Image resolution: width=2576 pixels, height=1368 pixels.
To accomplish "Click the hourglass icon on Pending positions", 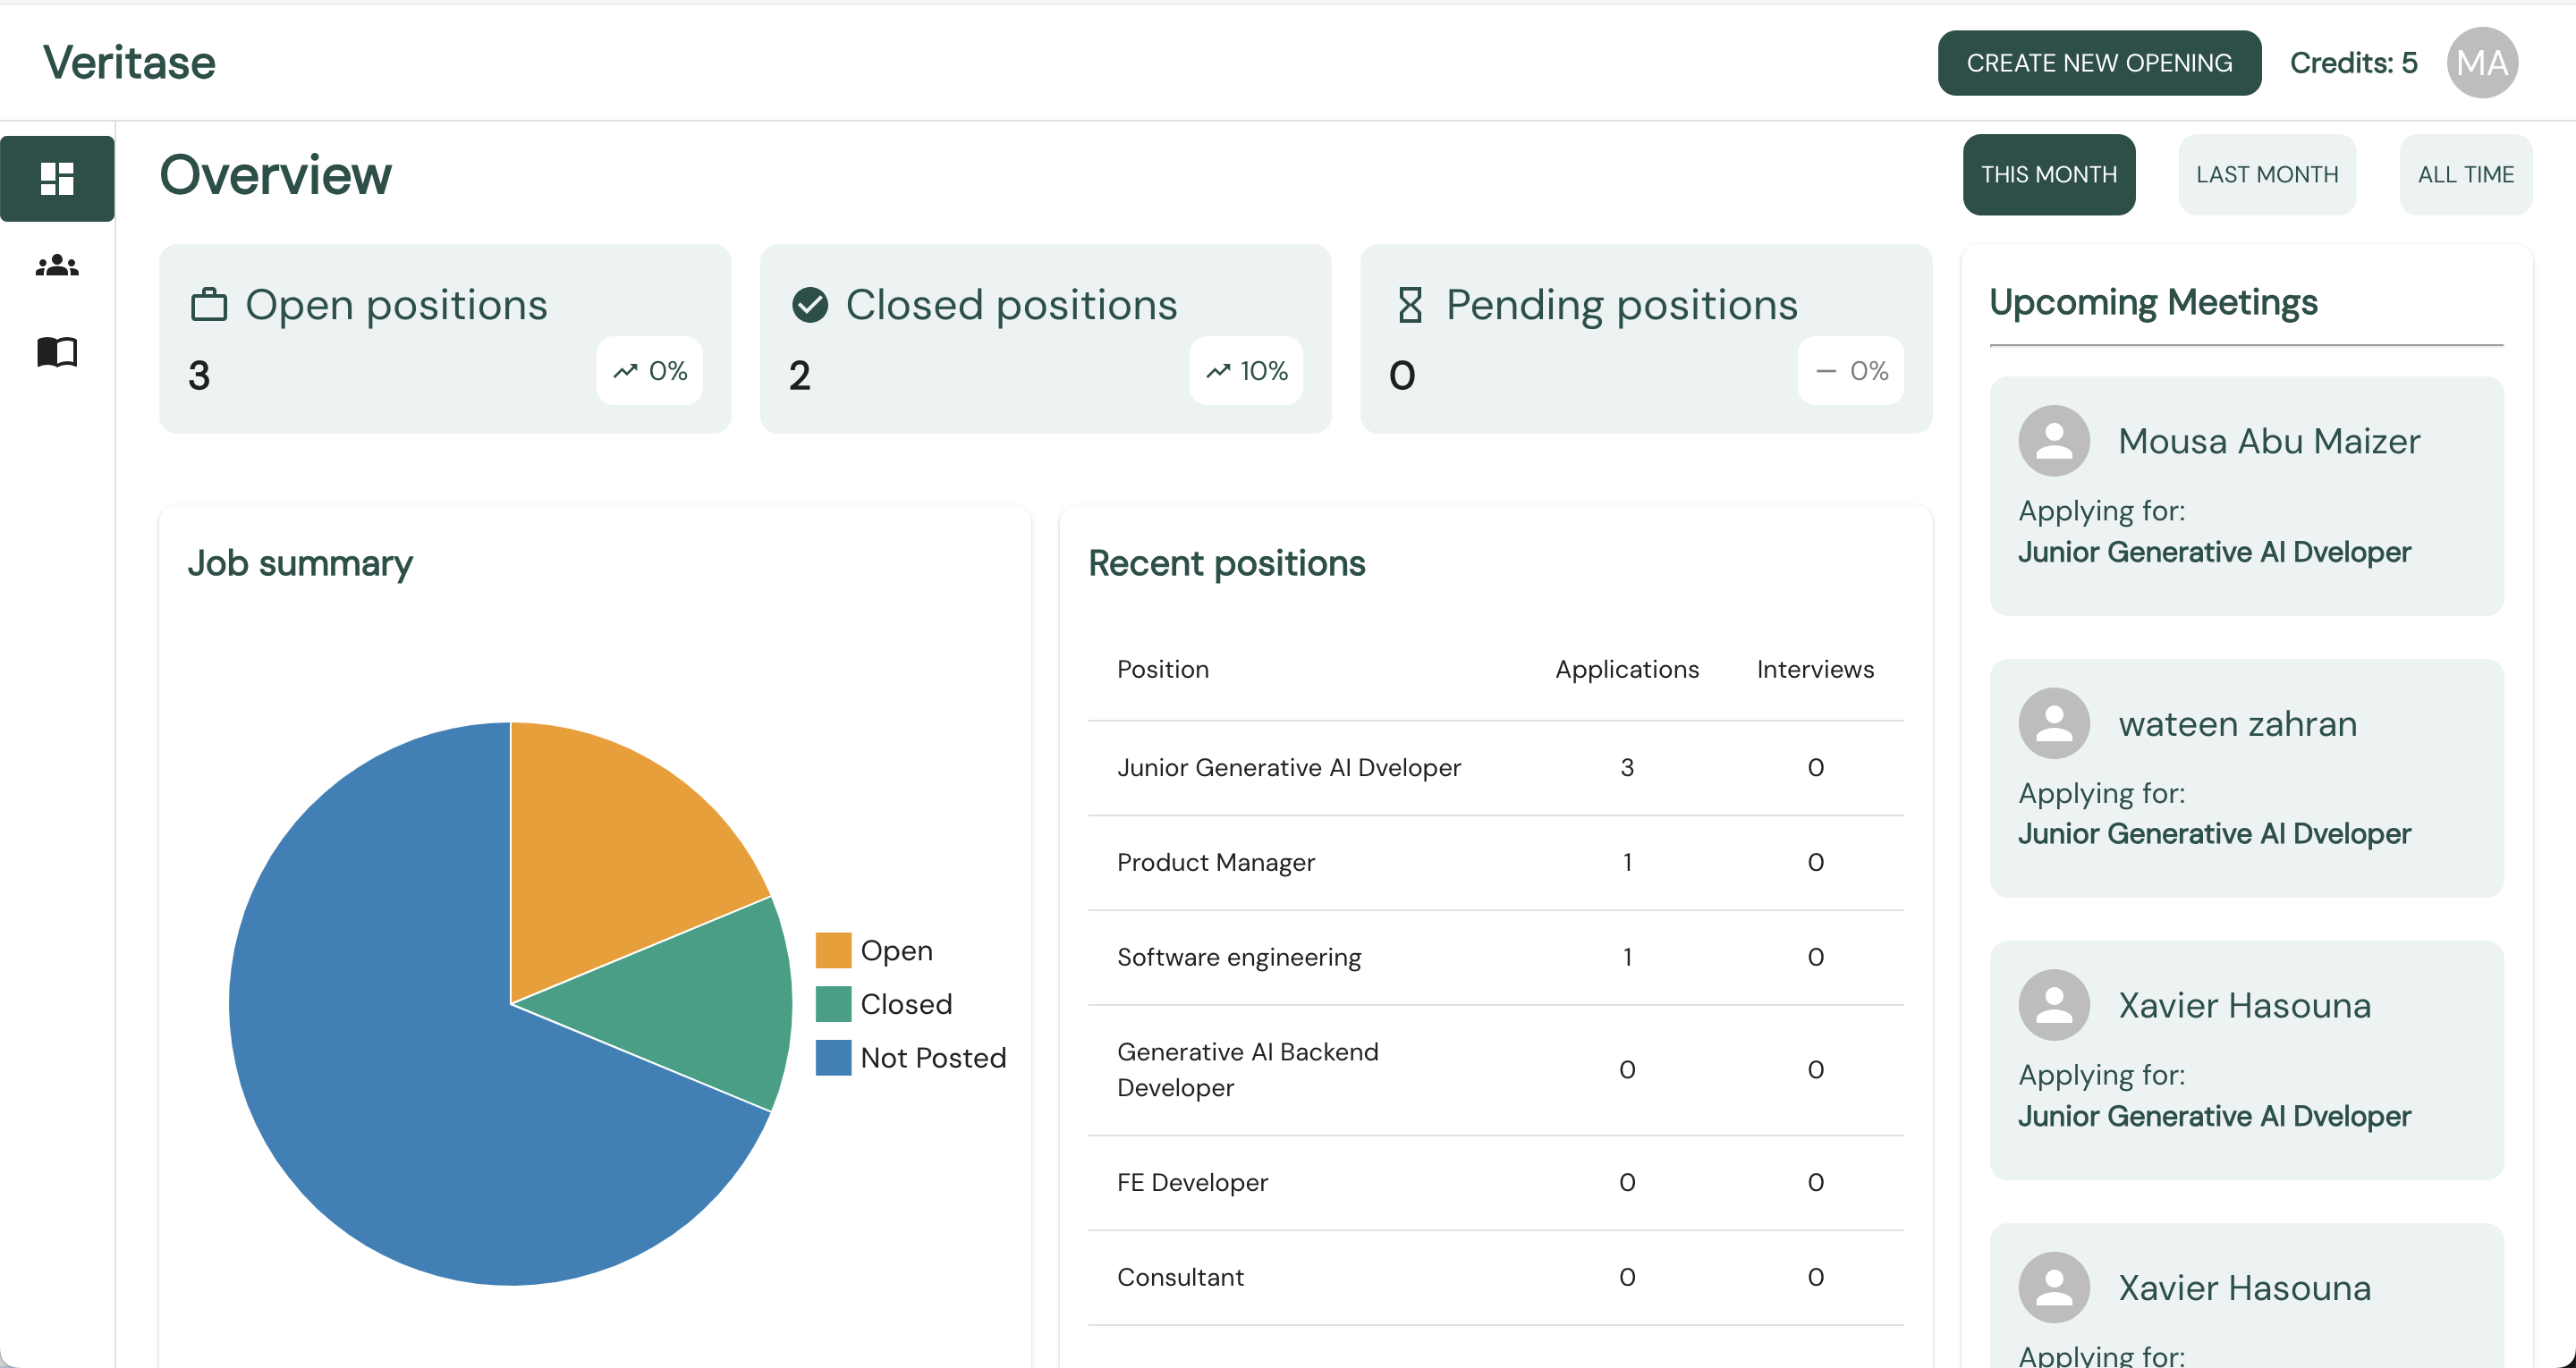I will [1410, 305].
